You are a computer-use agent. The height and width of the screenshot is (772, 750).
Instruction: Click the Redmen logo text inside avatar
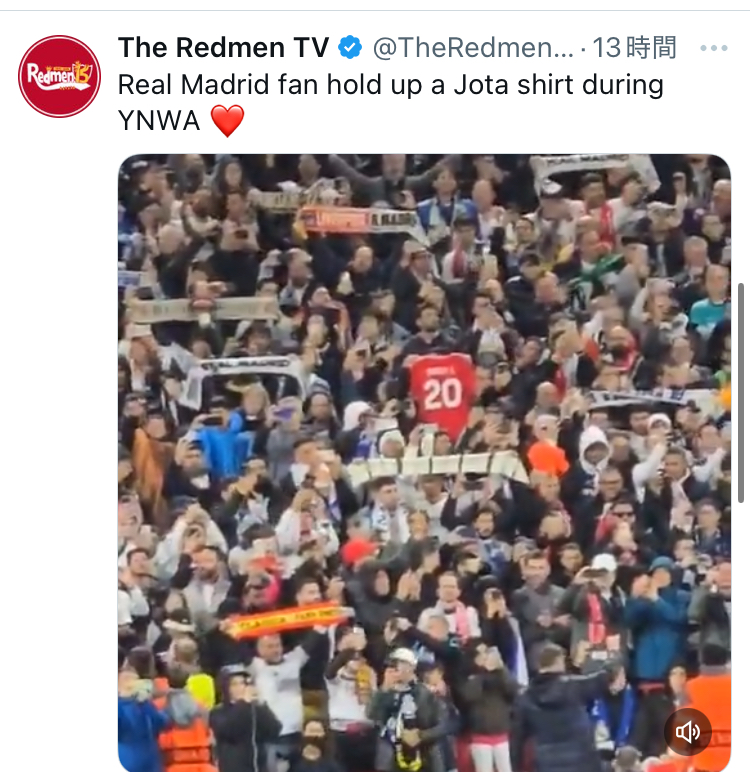tap(59, 75)
